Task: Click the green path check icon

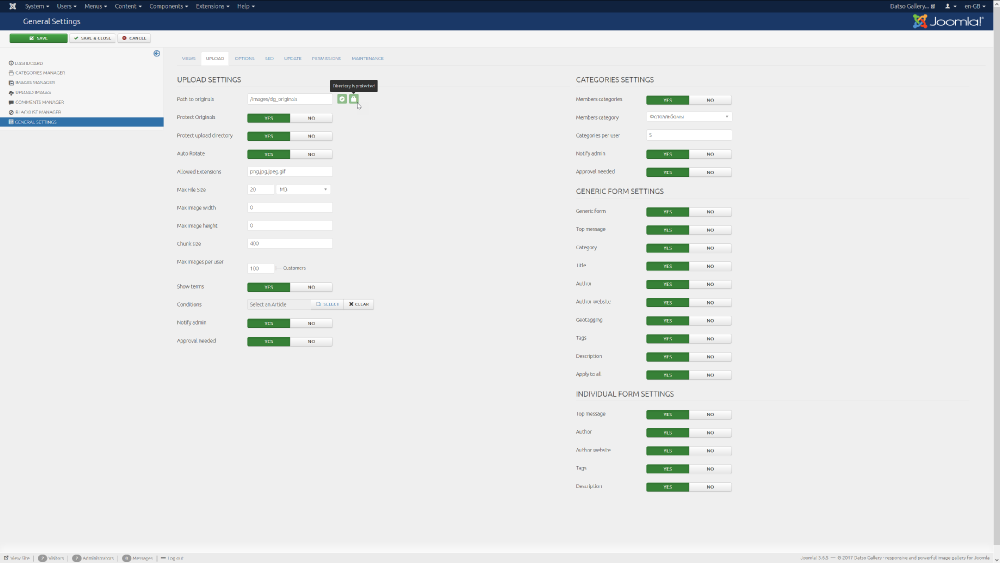Action: click(x=342, y=99)
